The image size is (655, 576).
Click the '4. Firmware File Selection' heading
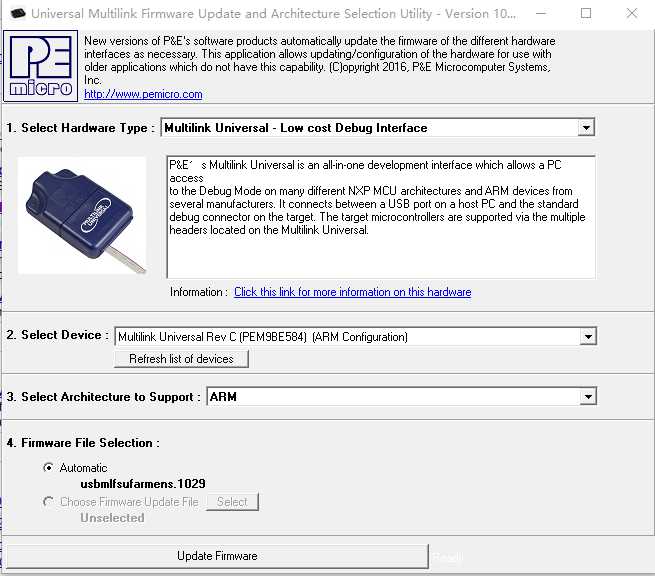click(x=83, y=443)
